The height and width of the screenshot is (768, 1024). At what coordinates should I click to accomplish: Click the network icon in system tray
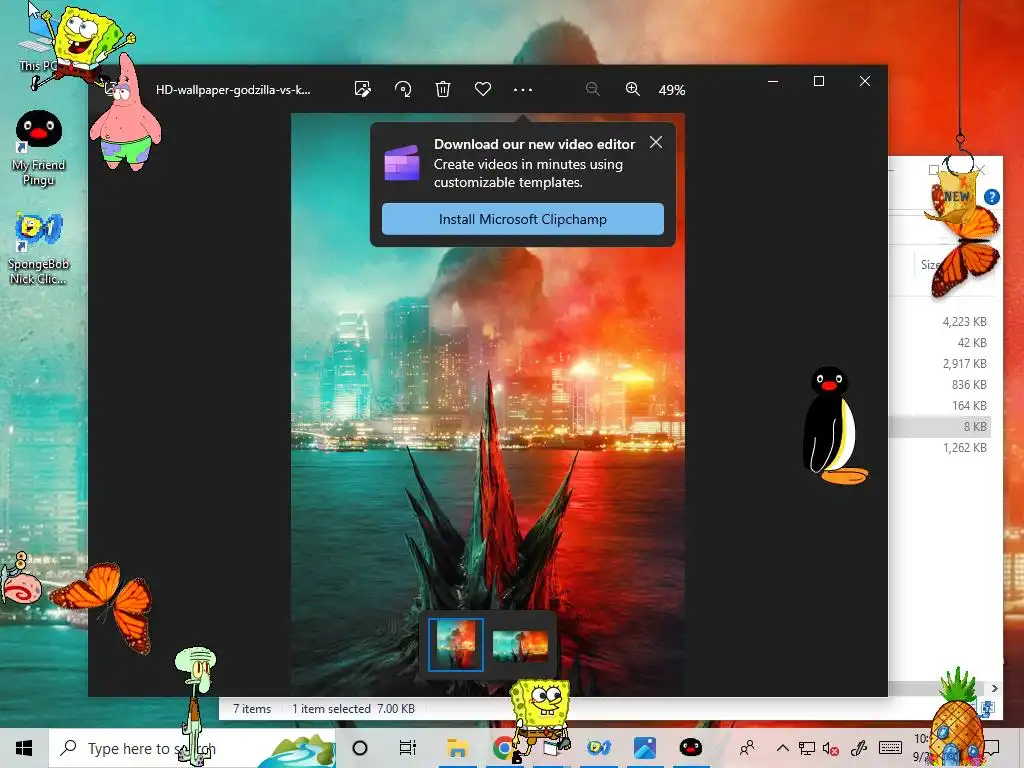tap(807, 748)
